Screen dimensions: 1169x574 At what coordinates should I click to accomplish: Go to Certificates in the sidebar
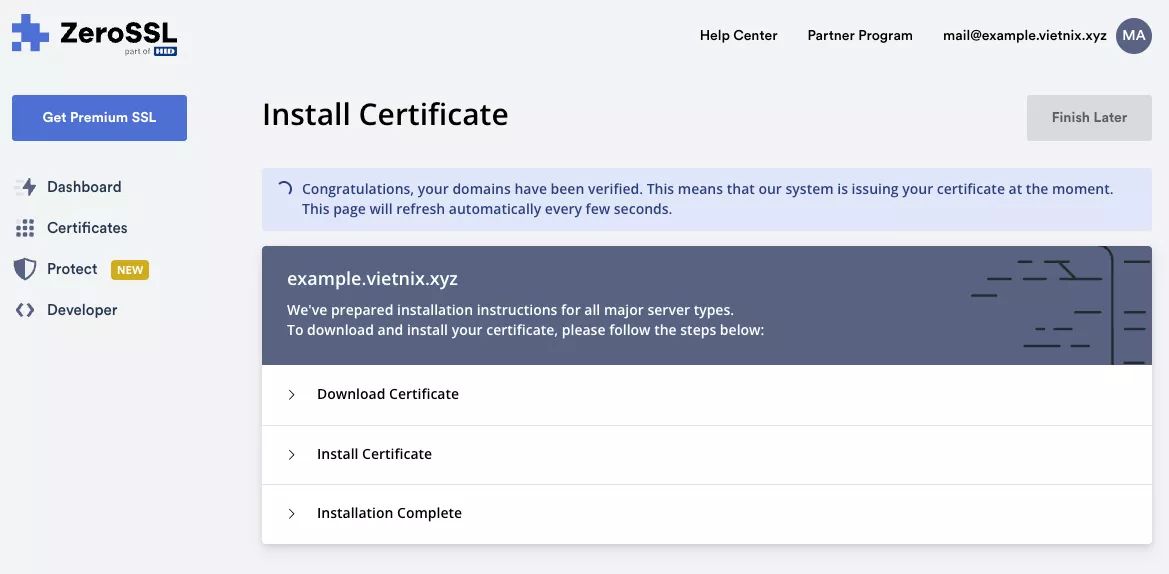pyautogui.click(x=87, y=228)
